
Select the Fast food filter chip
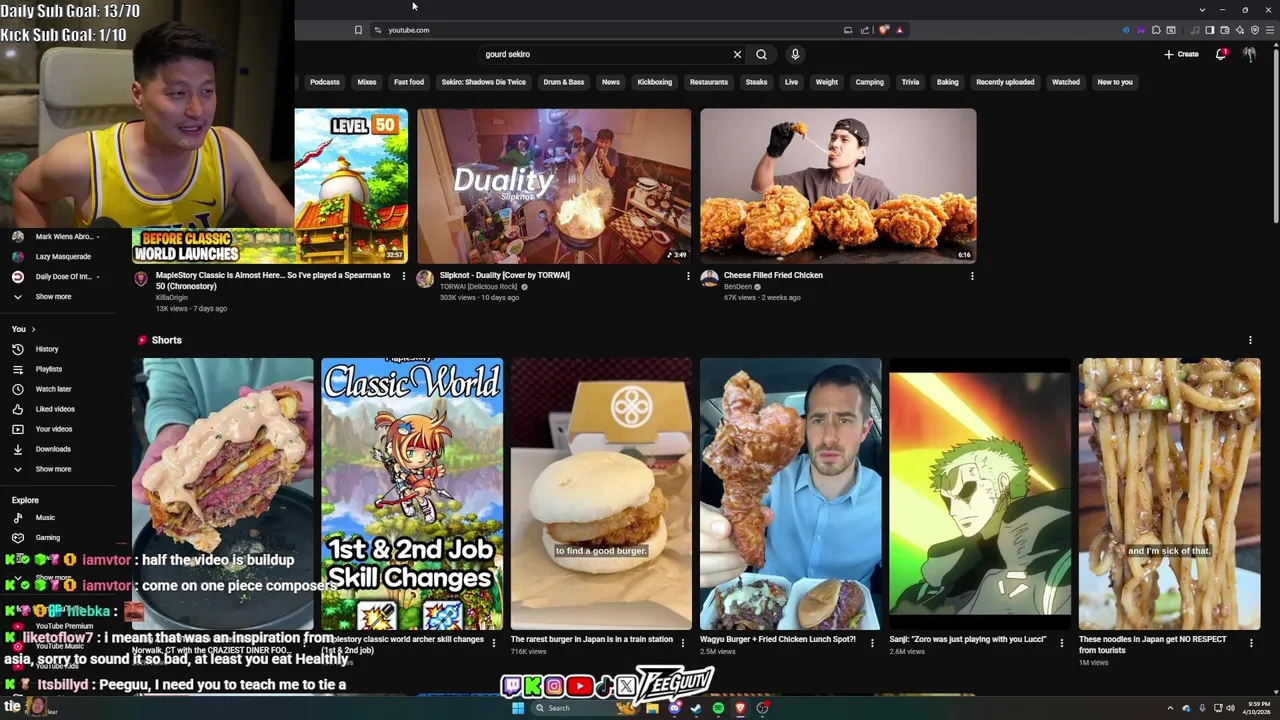(409, 82)
